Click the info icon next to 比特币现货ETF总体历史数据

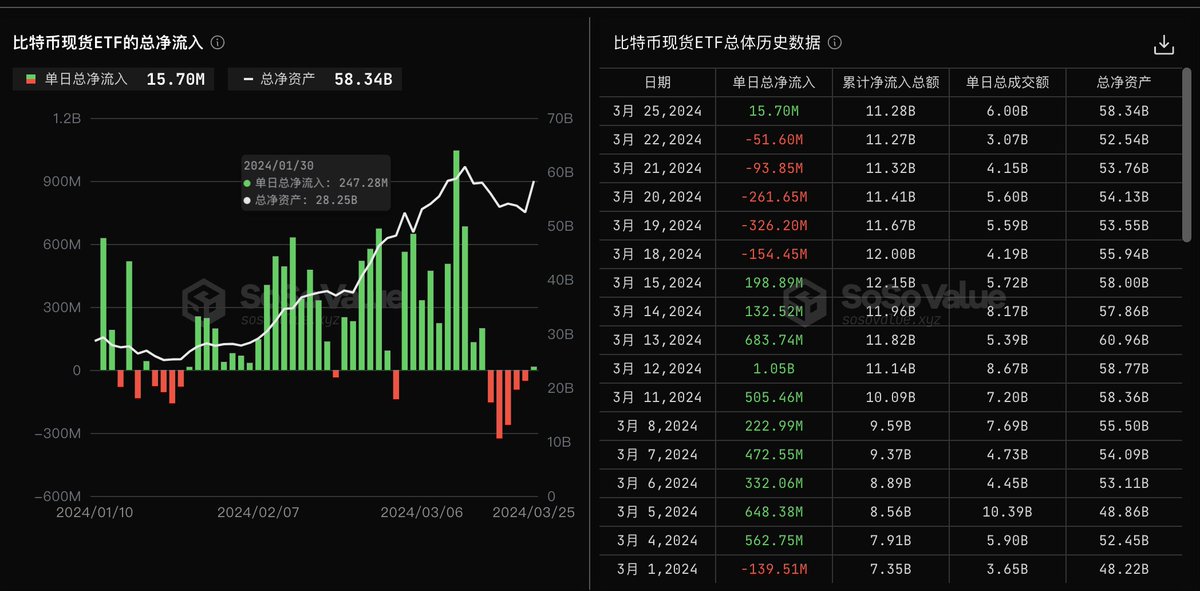836,42
